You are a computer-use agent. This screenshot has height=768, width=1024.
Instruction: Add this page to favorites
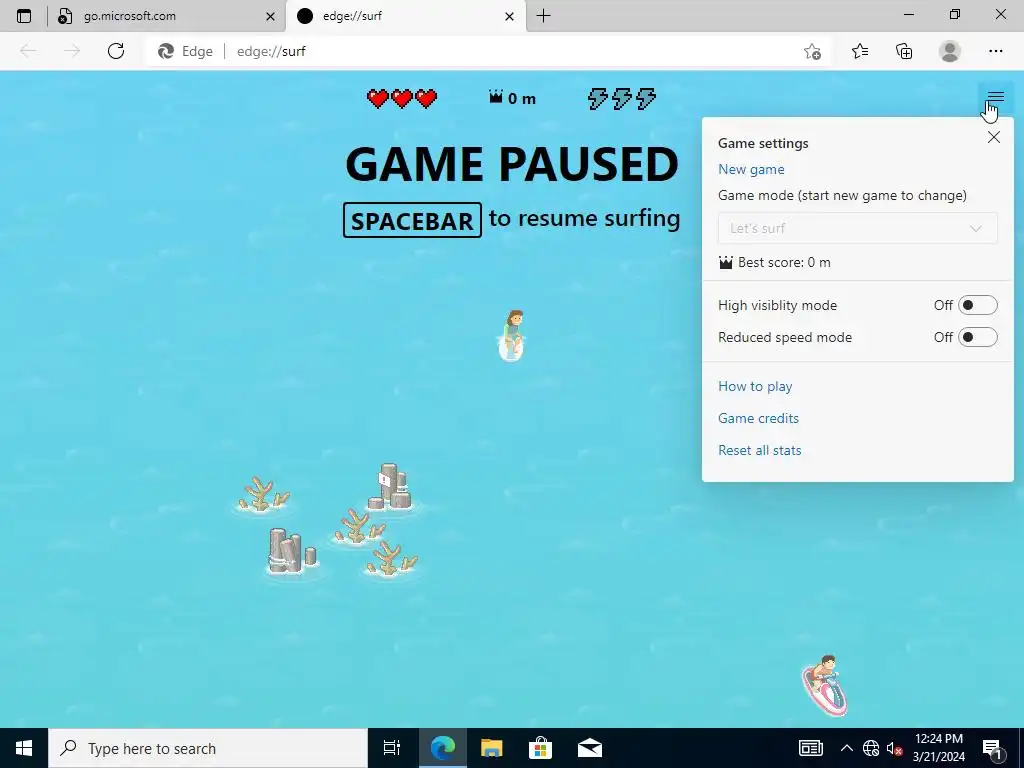812,51
